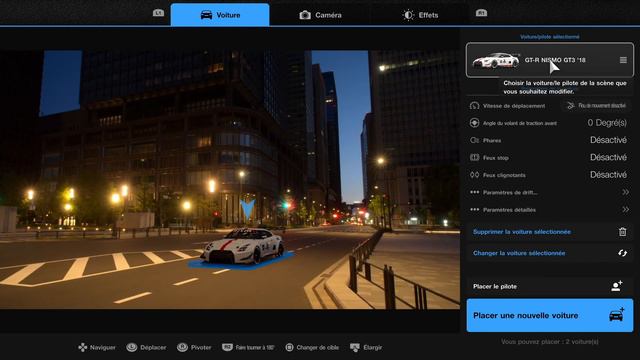Toggle the motion blur disabled option
The image size is (640, 360).
click(597, 106)
